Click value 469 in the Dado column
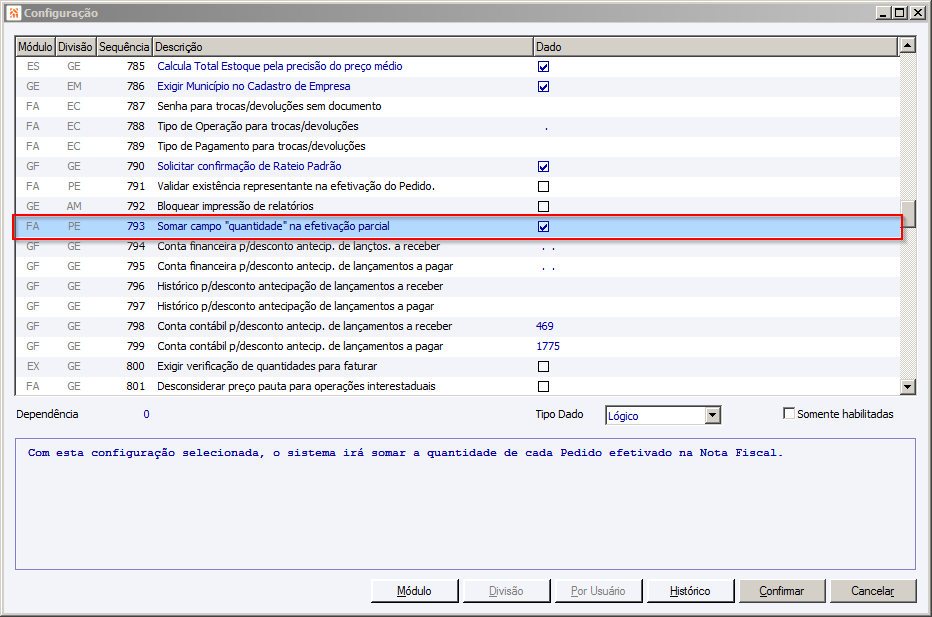Viewport: 932px width, 617px height. [544, 326]
